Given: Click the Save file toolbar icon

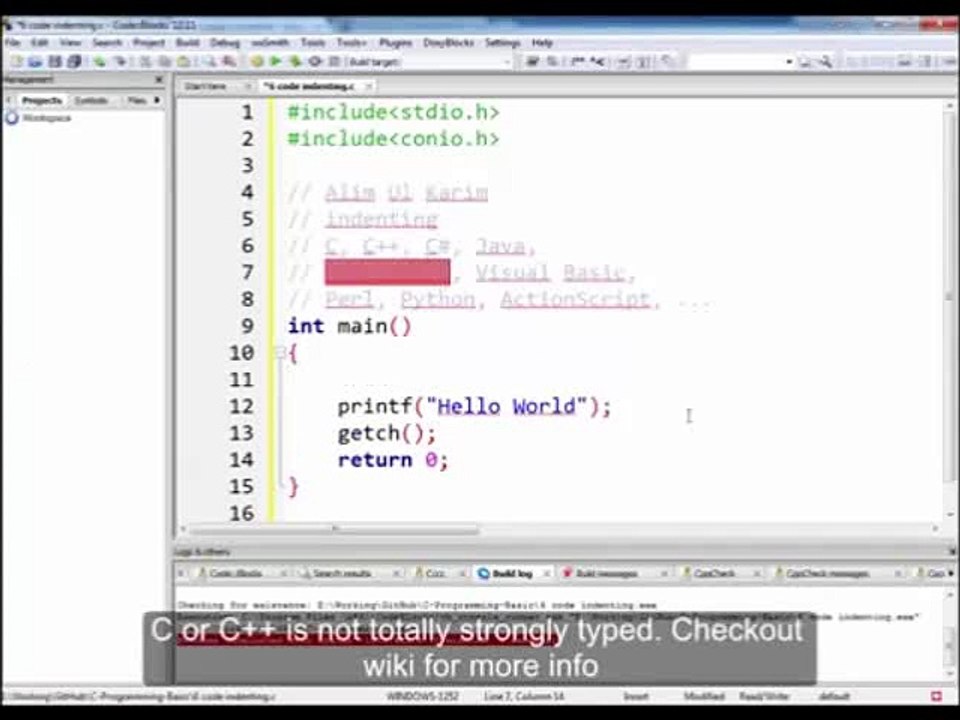Looking at the screenshot, I should tap(55, 61).
